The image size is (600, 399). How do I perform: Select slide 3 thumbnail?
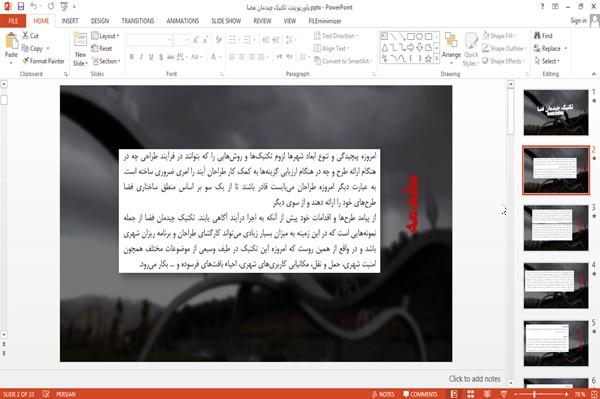point(556,228)
